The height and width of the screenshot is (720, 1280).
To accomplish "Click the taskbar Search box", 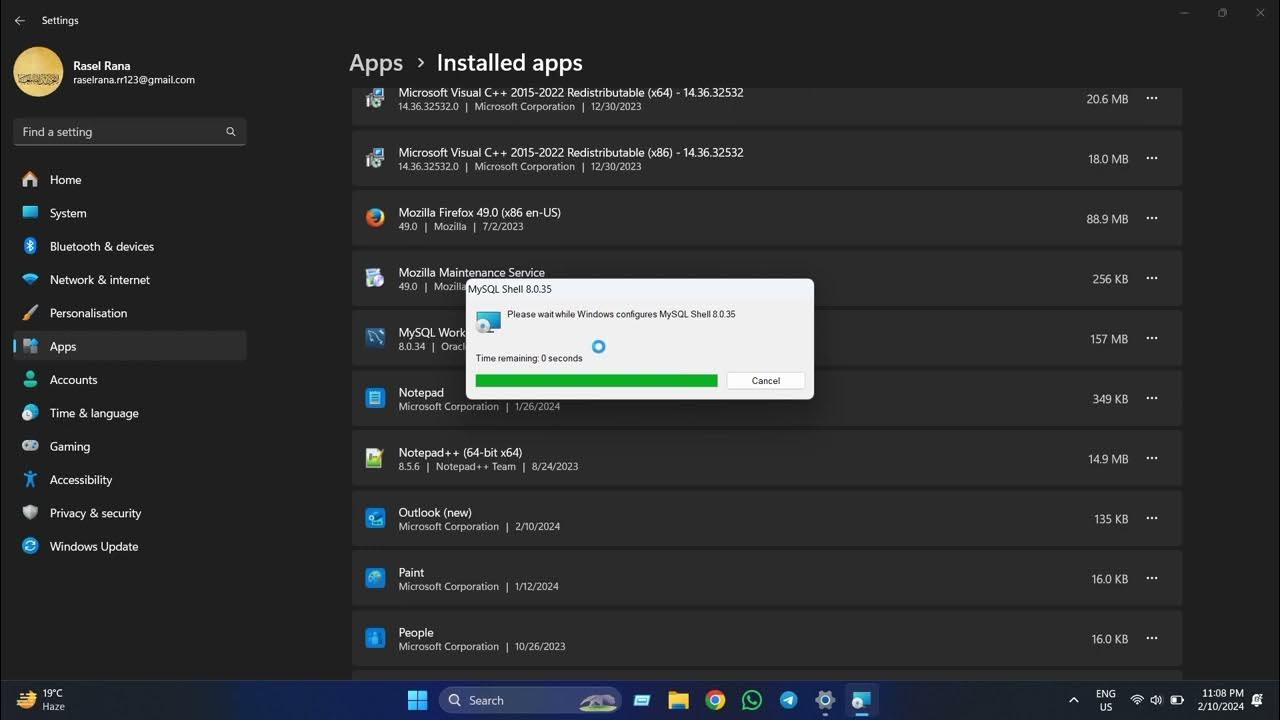I will click(530, 700).
